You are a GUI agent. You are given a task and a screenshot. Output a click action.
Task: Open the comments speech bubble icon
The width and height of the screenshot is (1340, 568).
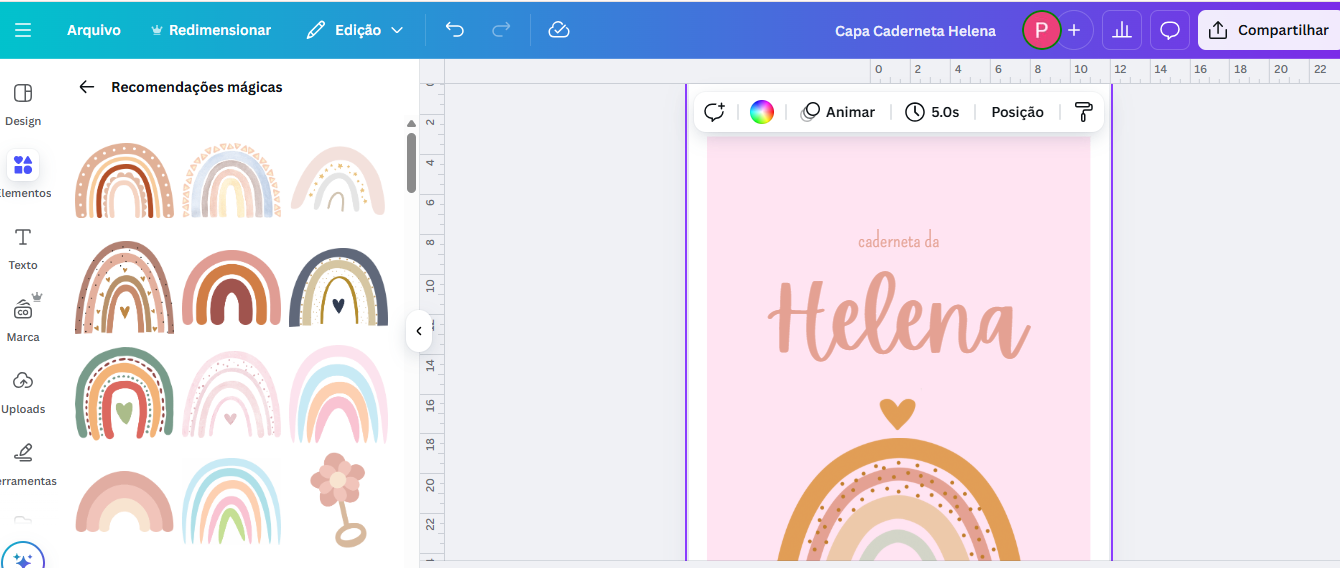[1170, 30]
